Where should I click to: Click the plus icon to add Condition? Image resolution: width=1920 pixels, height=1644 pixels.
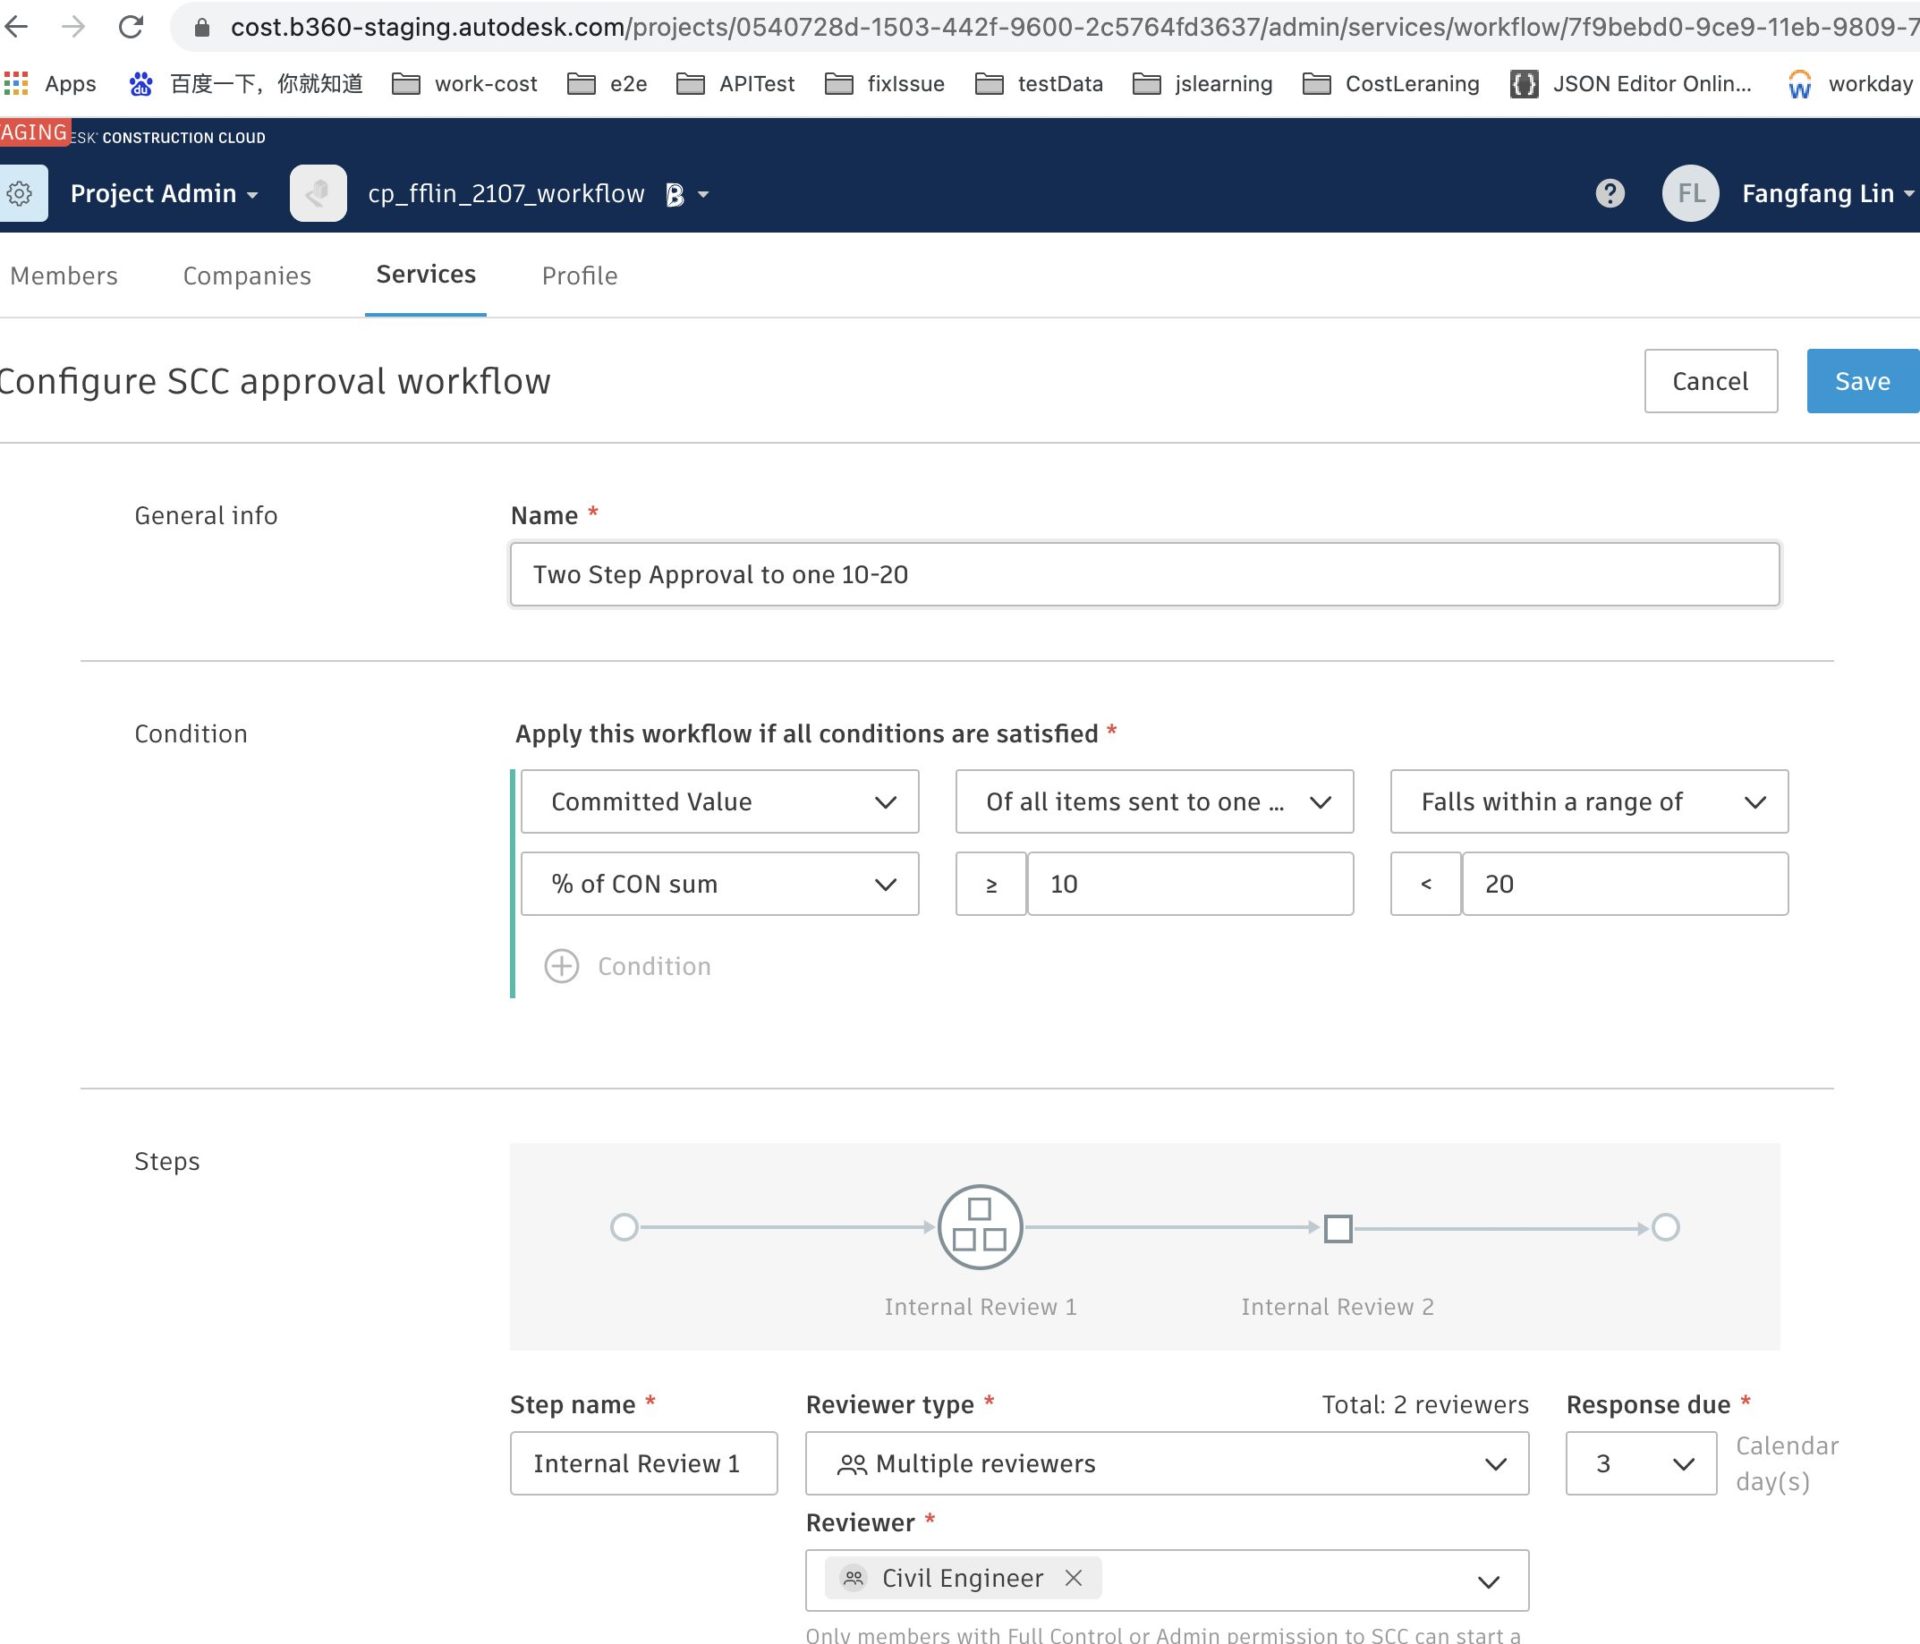[x=562, y=966]
